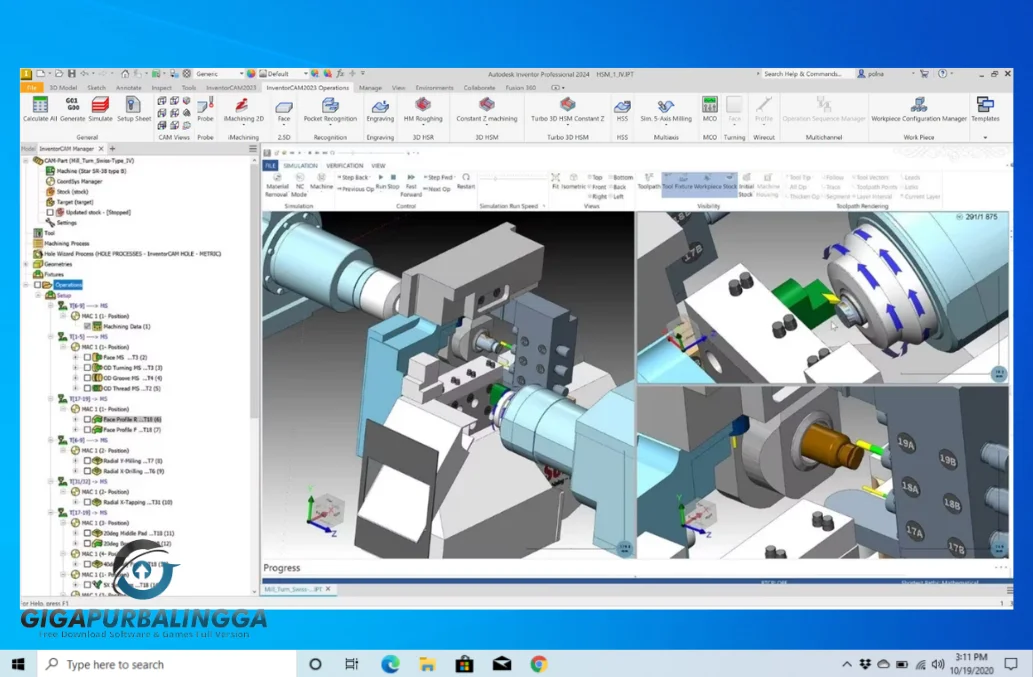Check the Face MS ...T3 (2) operation
Image resolution: width=1033 pixels, height=677 pixels.
[x=87, y=357]
